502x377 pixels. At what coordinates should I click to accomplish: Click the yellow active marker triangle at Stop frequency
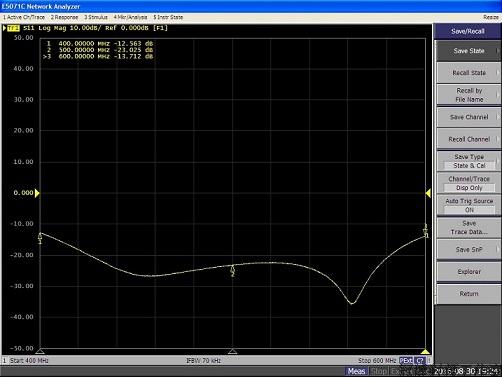point(425,351)
